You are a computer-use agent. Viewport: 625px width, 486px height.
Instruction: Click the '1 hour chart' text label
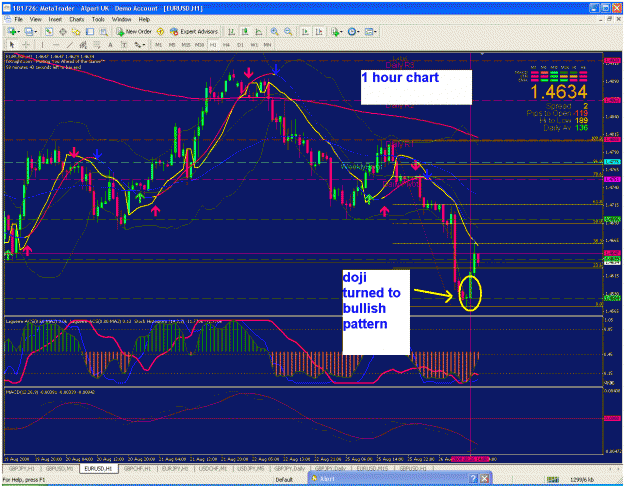click(x=400, y=77)
